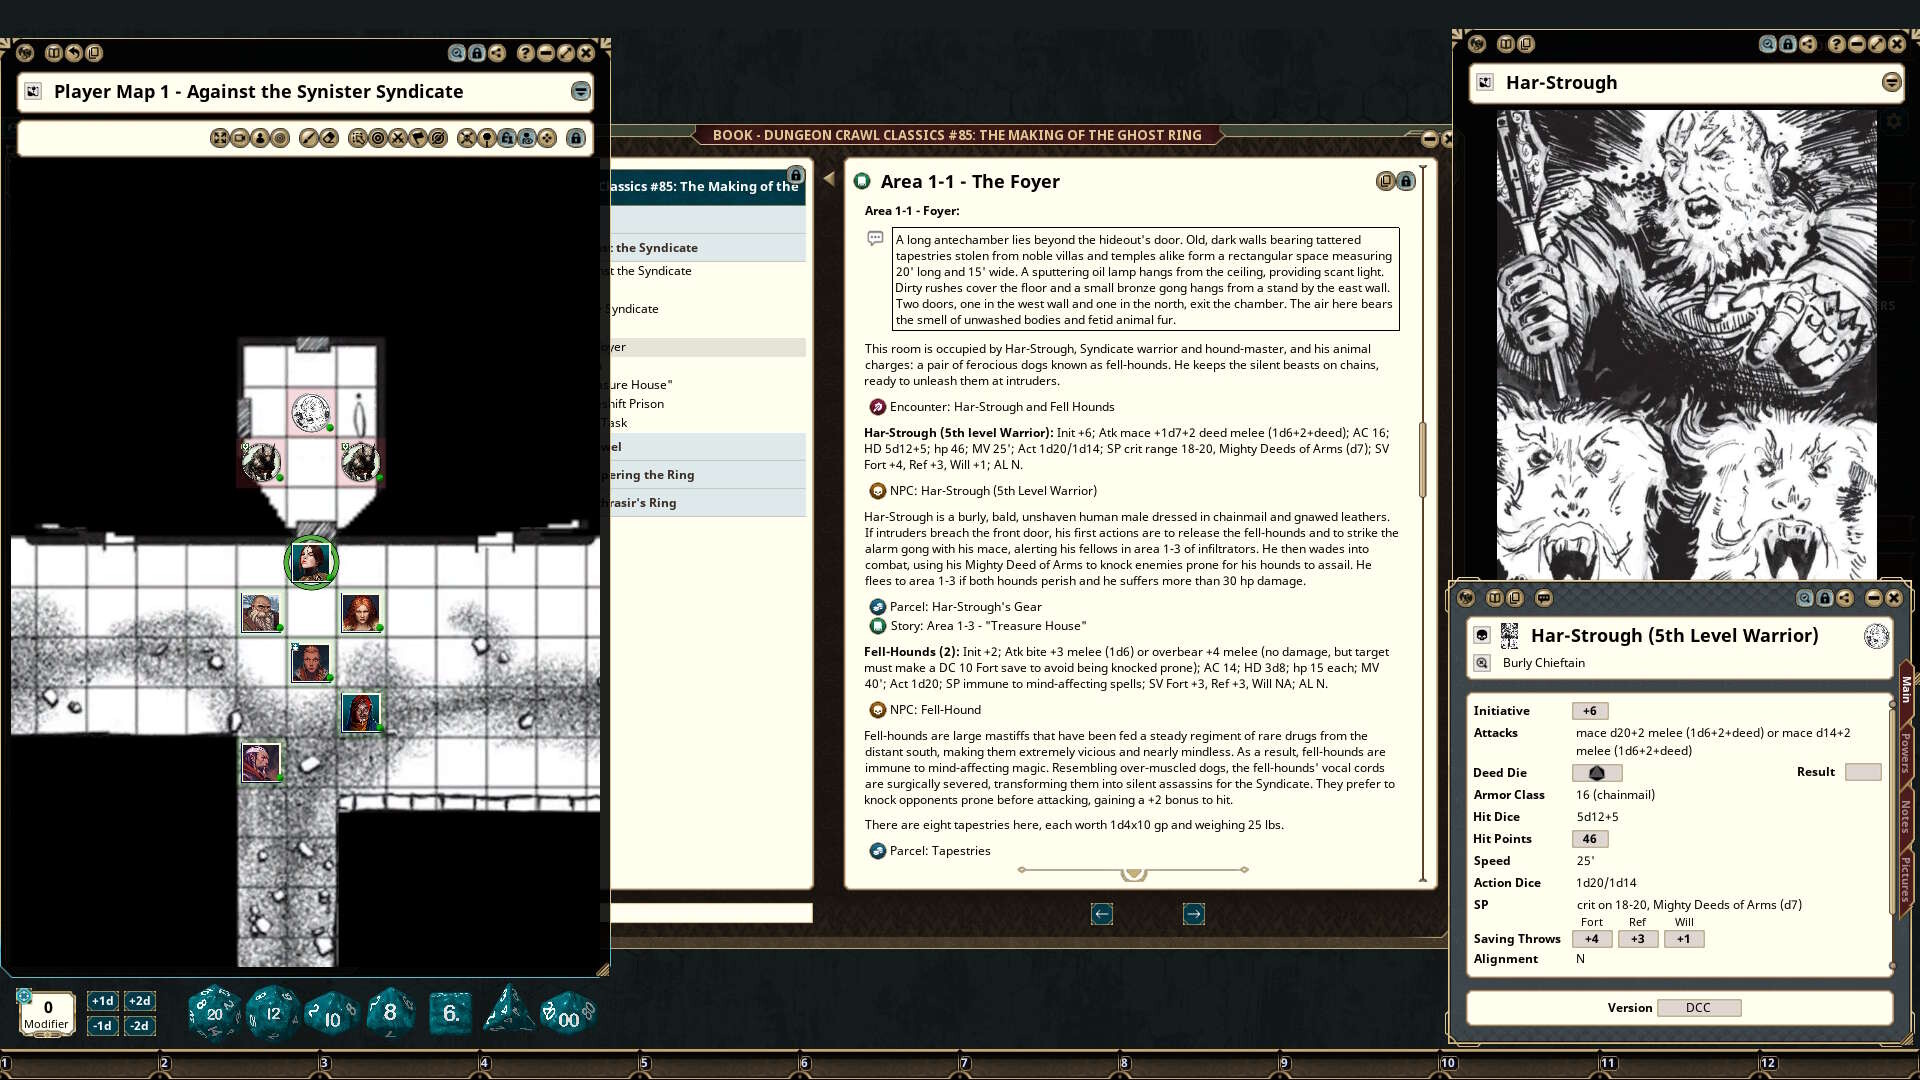The image size is (1920, 1080).
Task: Click the -2d dice chain button
Action: click(x=139, y=1026)
